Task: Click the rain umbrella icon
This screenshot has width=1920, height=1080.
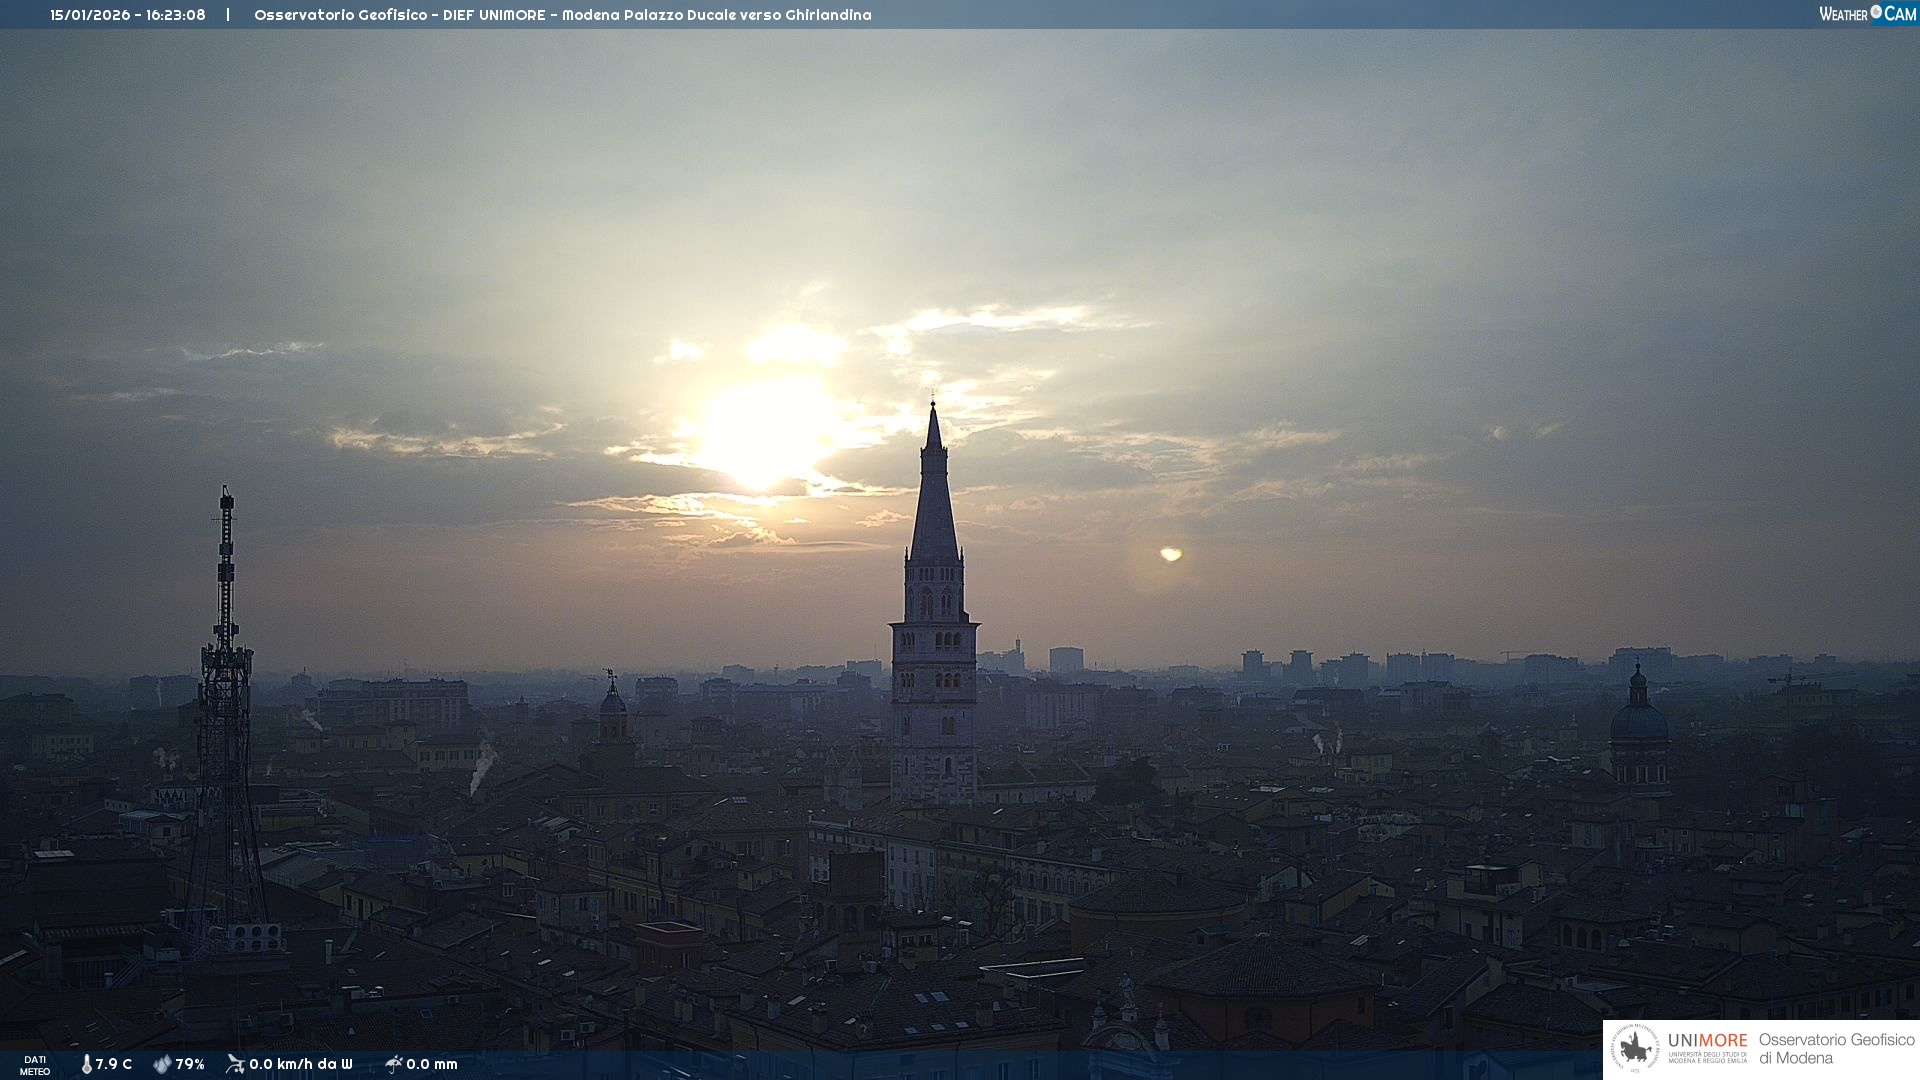Action: (393, 1064)
